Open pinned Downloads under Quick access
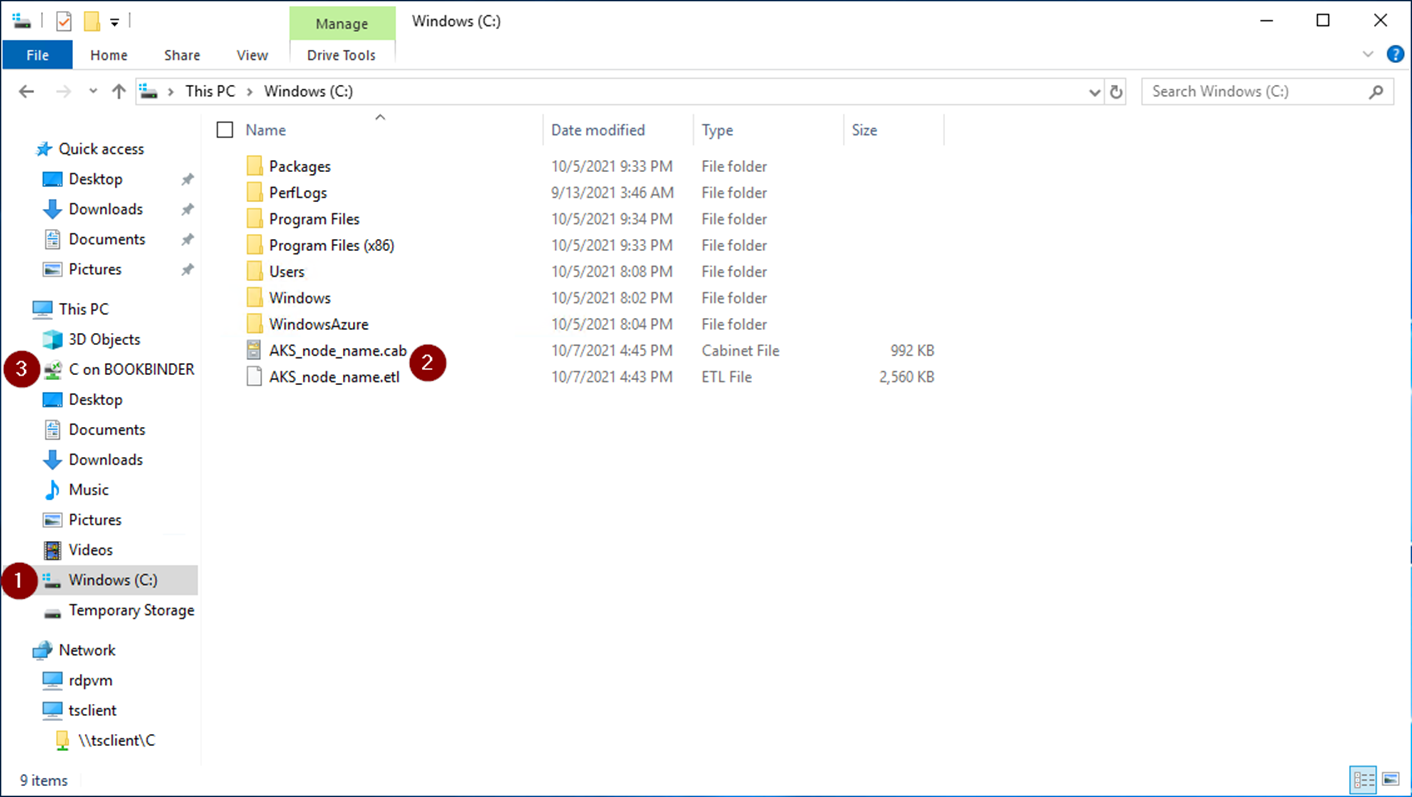1412x797 pixels. tap(106, 209)
